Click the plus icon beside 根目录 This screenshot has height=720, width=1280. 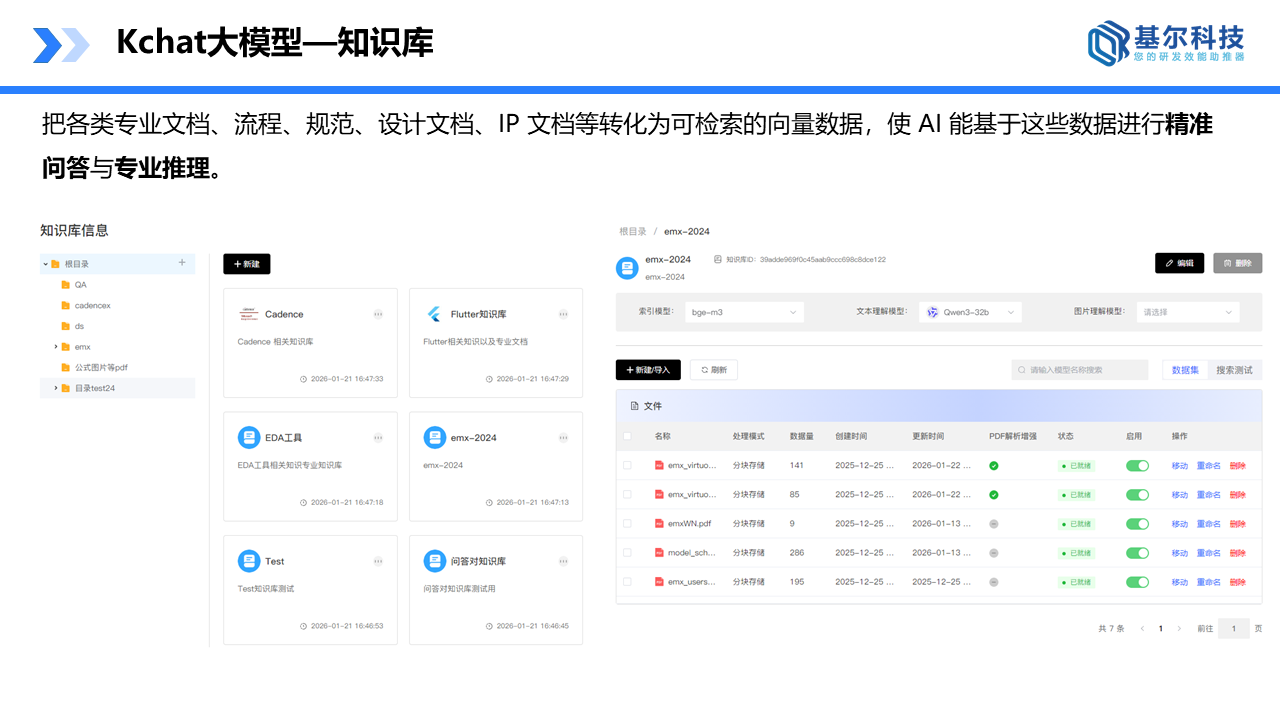point(182,263)
